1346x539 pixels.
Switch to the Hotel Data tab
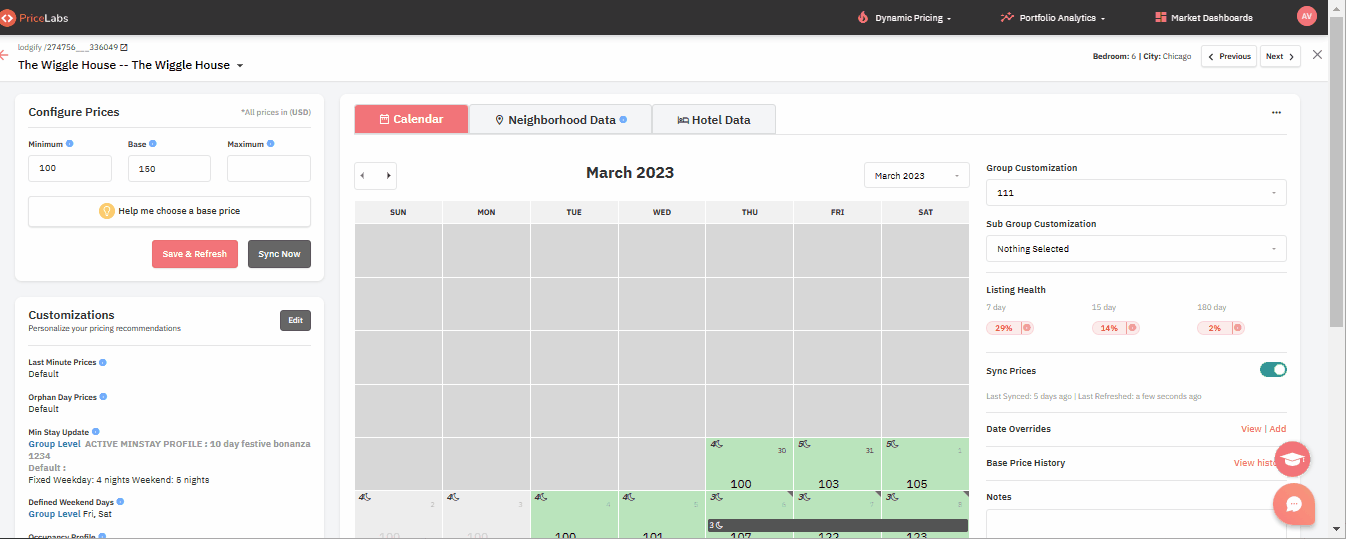click(714, 120)
